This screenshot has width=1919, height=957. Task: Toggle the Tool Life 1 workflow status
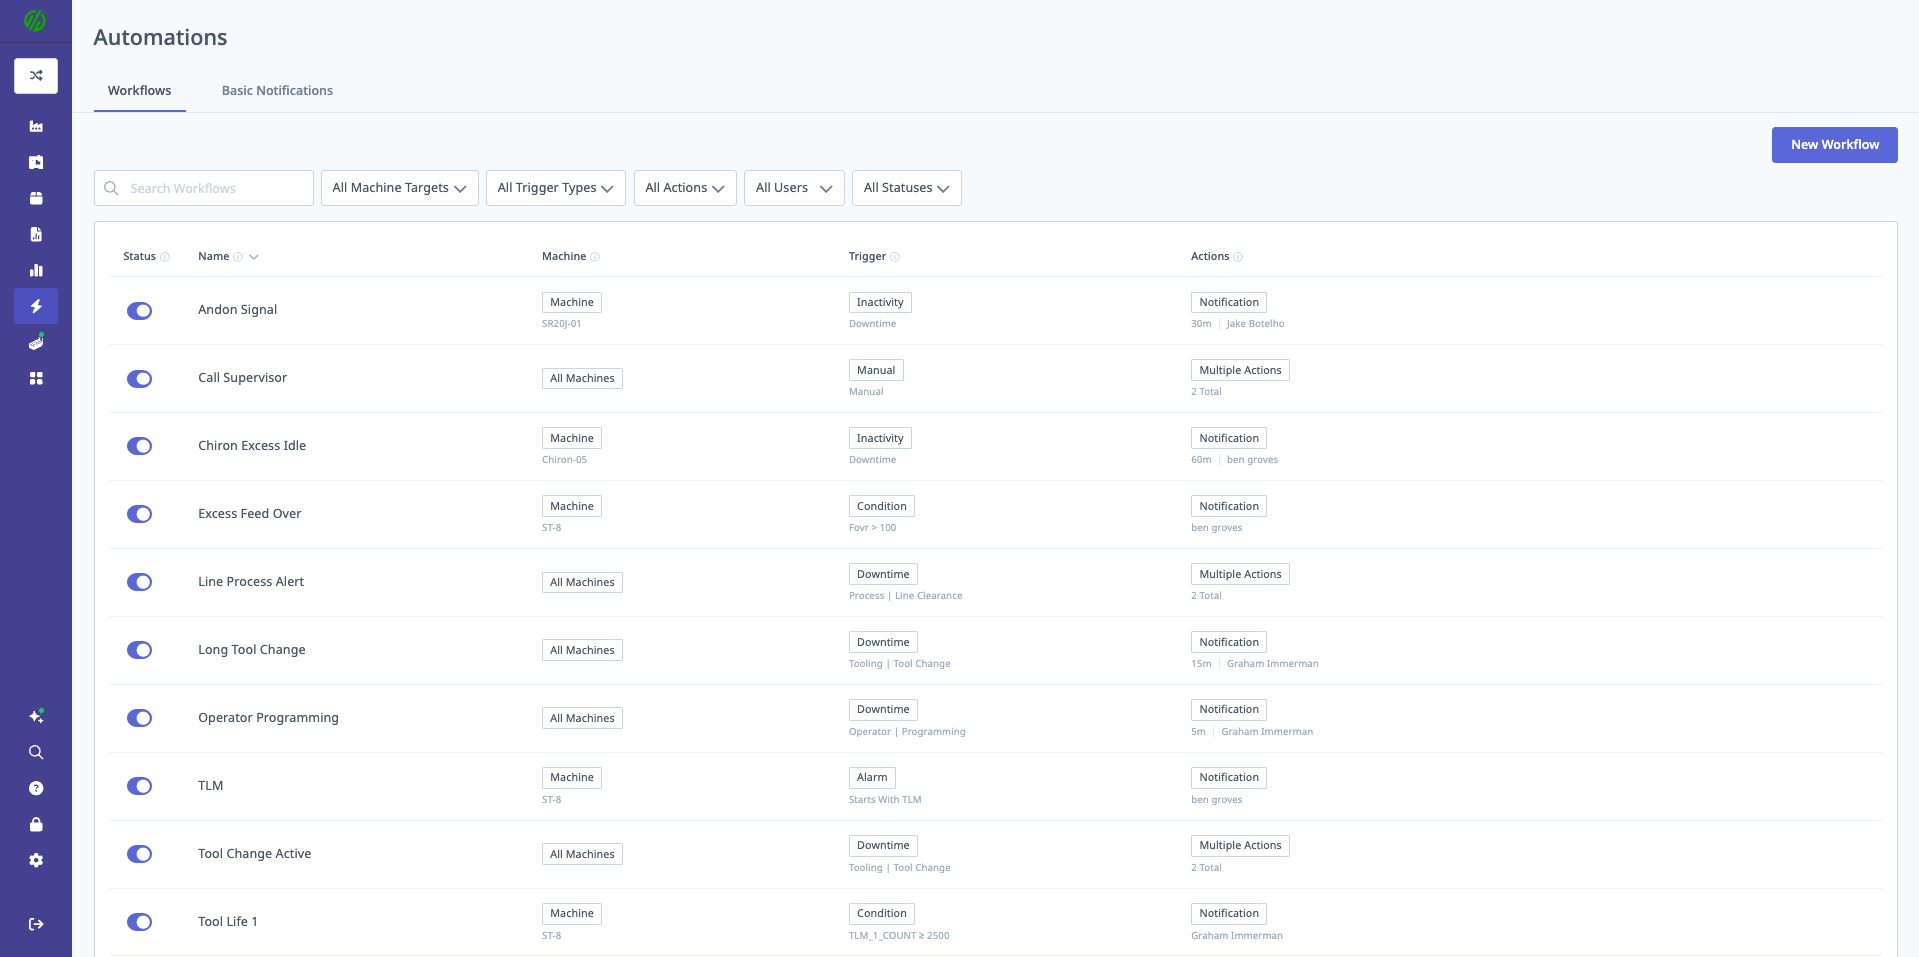point(139,922)
